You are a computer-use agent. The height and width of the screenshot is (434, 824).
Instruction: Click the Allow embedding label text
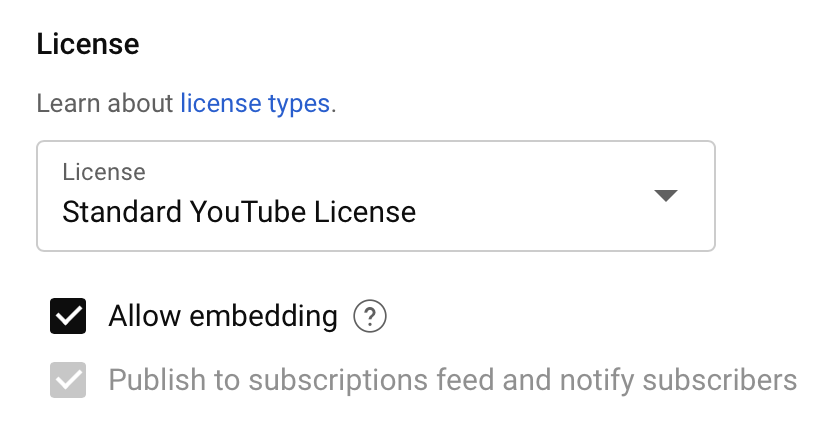[x=223, y=316]
